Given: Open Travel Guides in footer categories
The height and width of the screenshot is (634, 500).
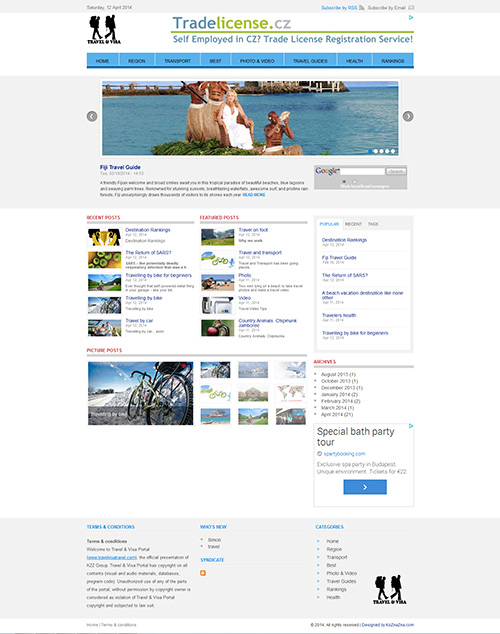Looking at the screenshot, I should (x=341, y=581).
